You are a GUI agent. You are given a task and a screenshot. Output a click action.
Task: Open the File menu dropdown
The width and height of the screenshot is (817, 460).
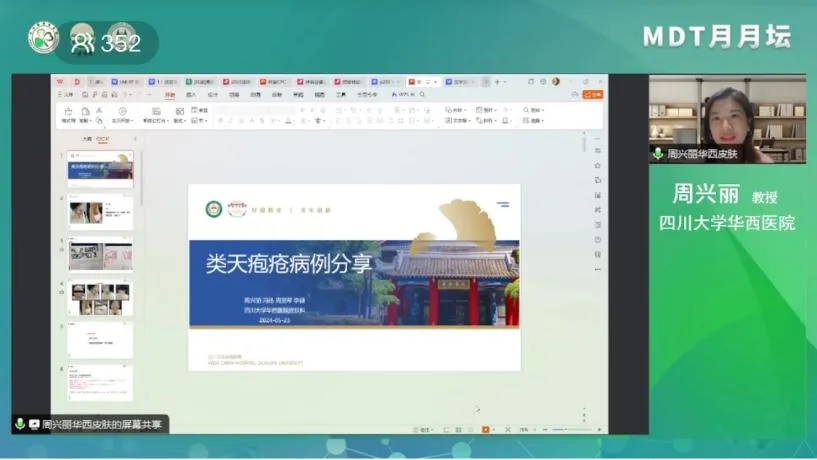[66, 94]
